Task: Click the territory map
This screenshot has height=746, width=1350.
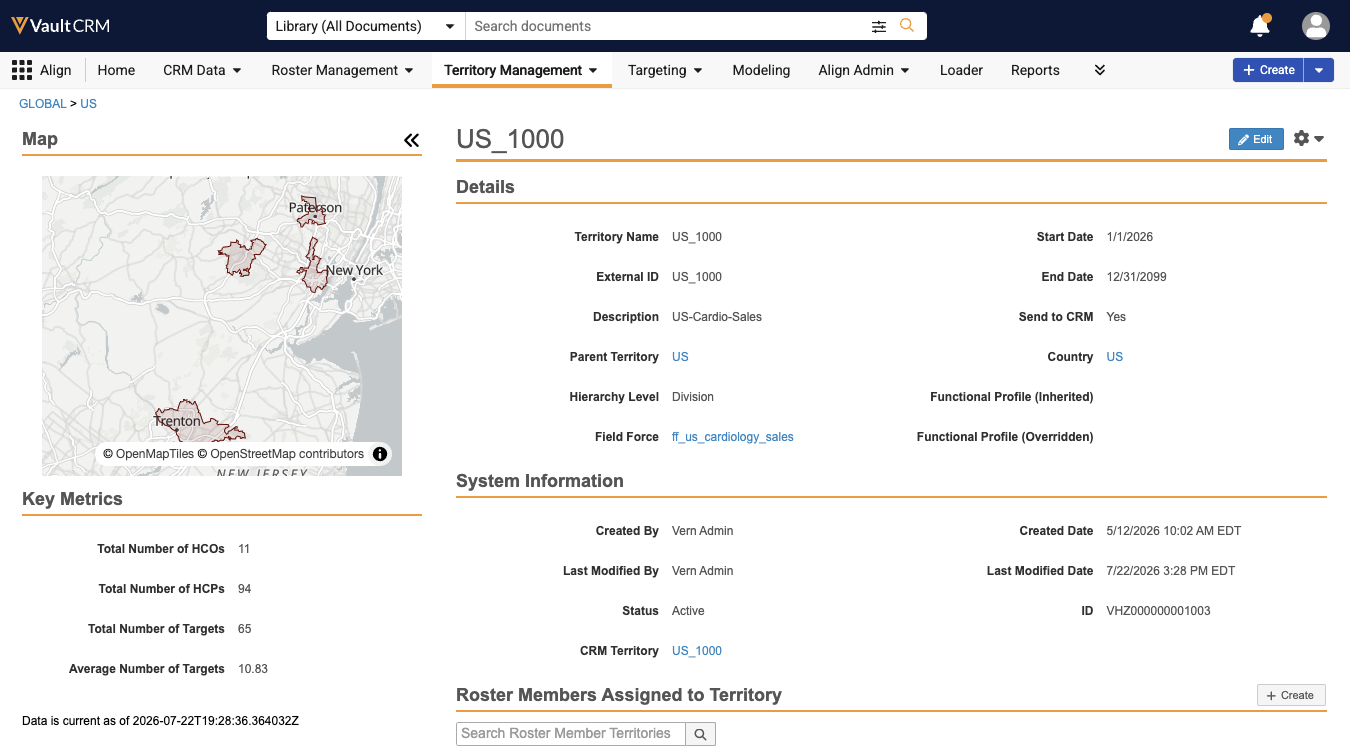Action: pos(222,326)
